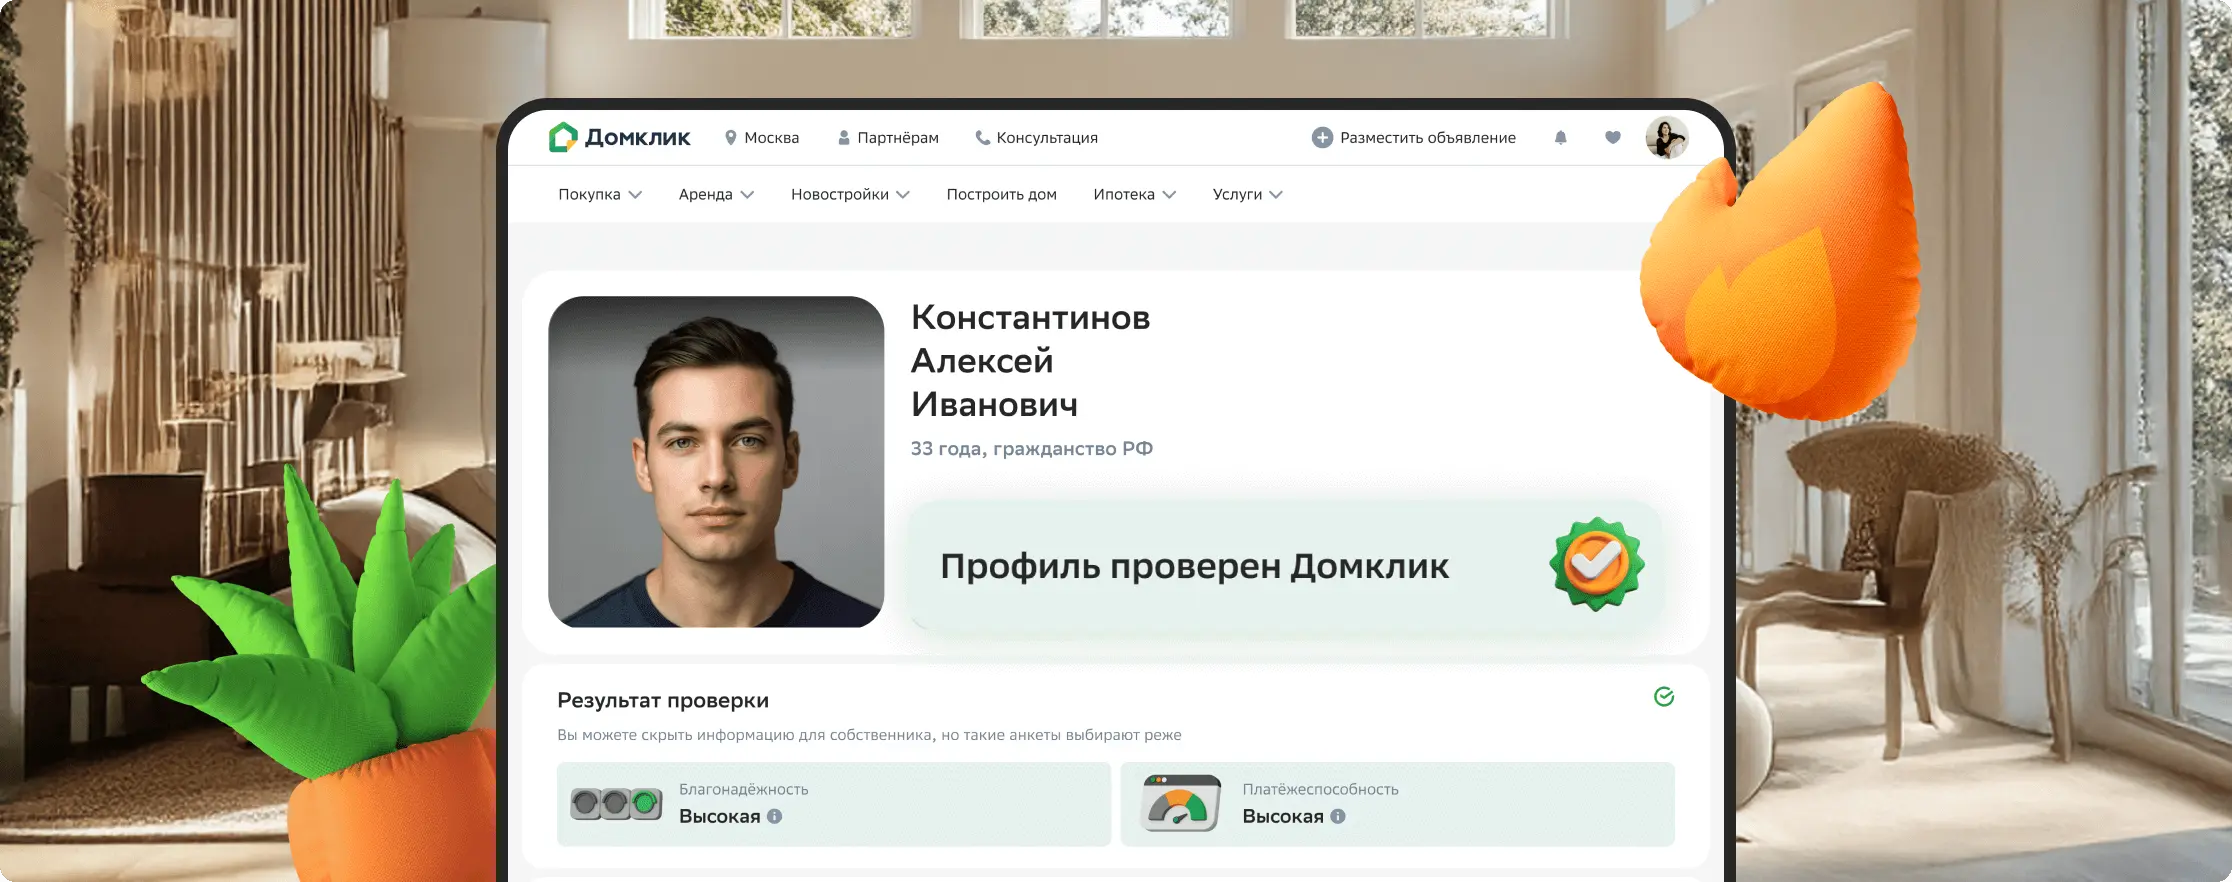Click info icon next to Благонадёжность Высокая
The height and width of the screenshot is (882, 2232).
coord(775,816)
